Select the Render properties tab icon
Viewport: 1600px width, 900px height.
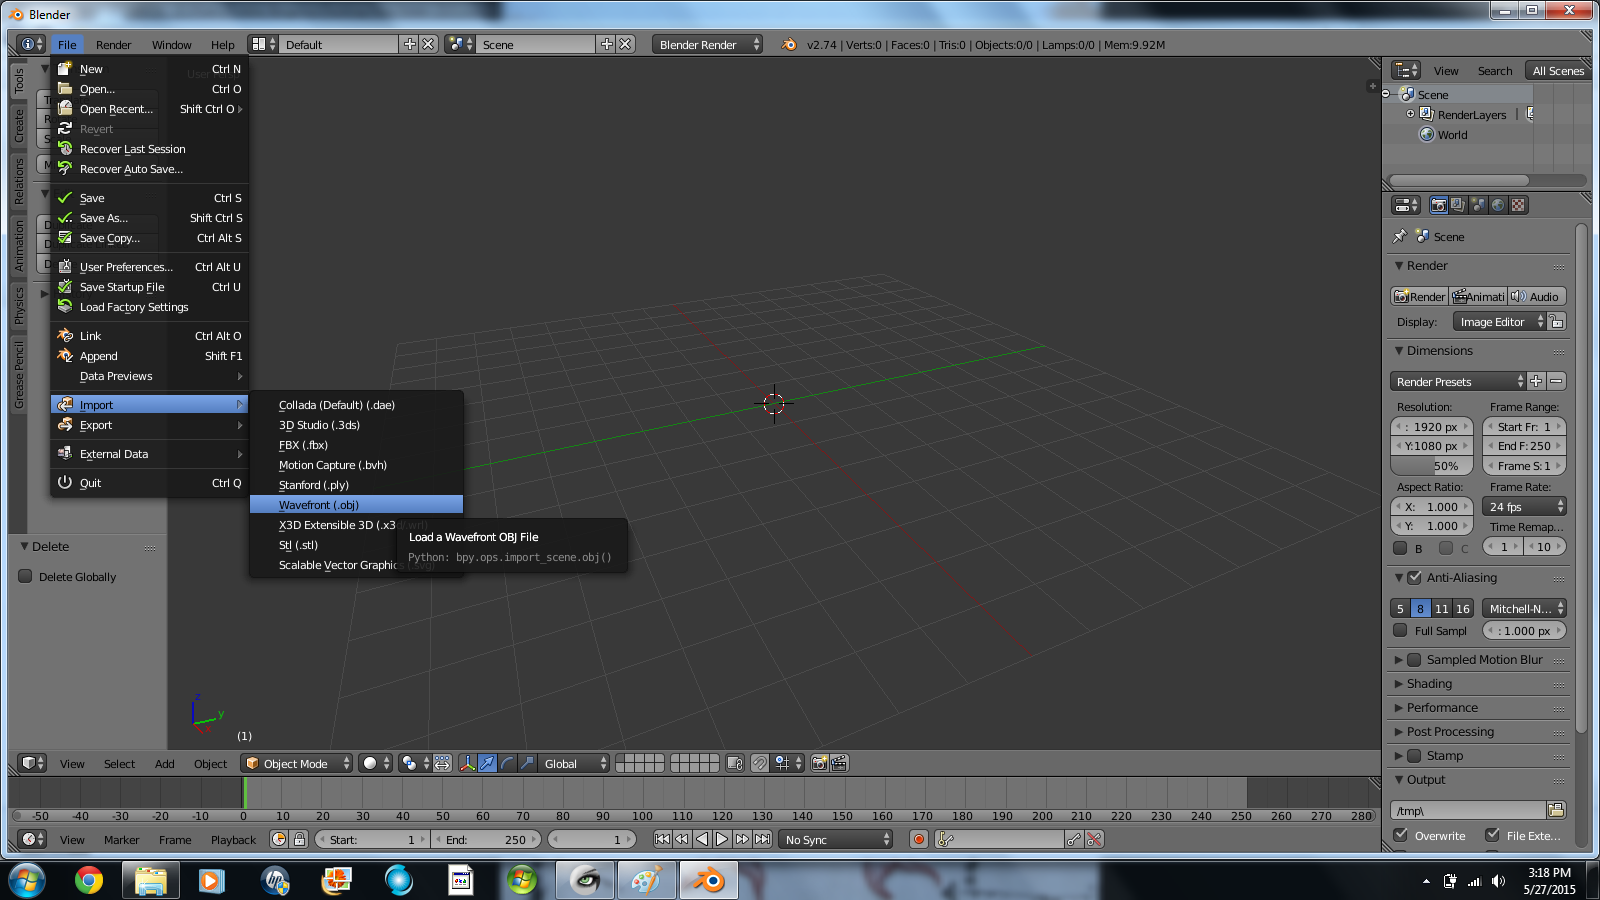point(1438,205)
